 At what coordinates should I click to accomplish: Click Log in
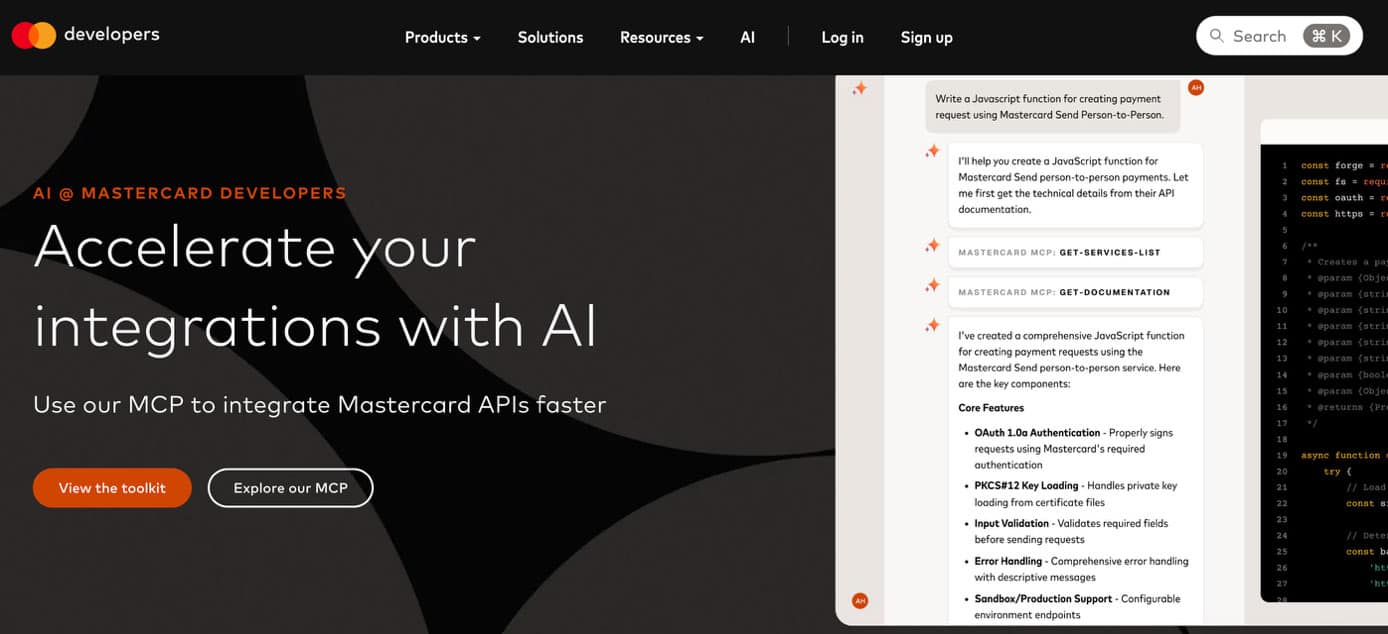tap(842, 37)
